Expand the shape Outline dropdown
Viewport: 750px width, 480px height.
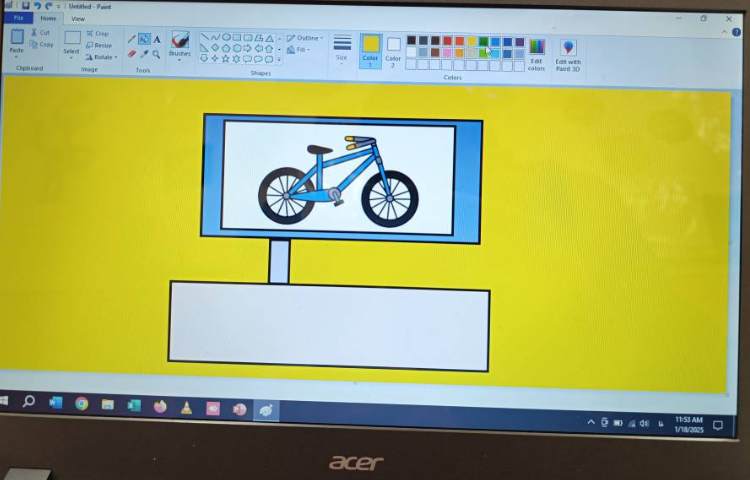(305, 38)
